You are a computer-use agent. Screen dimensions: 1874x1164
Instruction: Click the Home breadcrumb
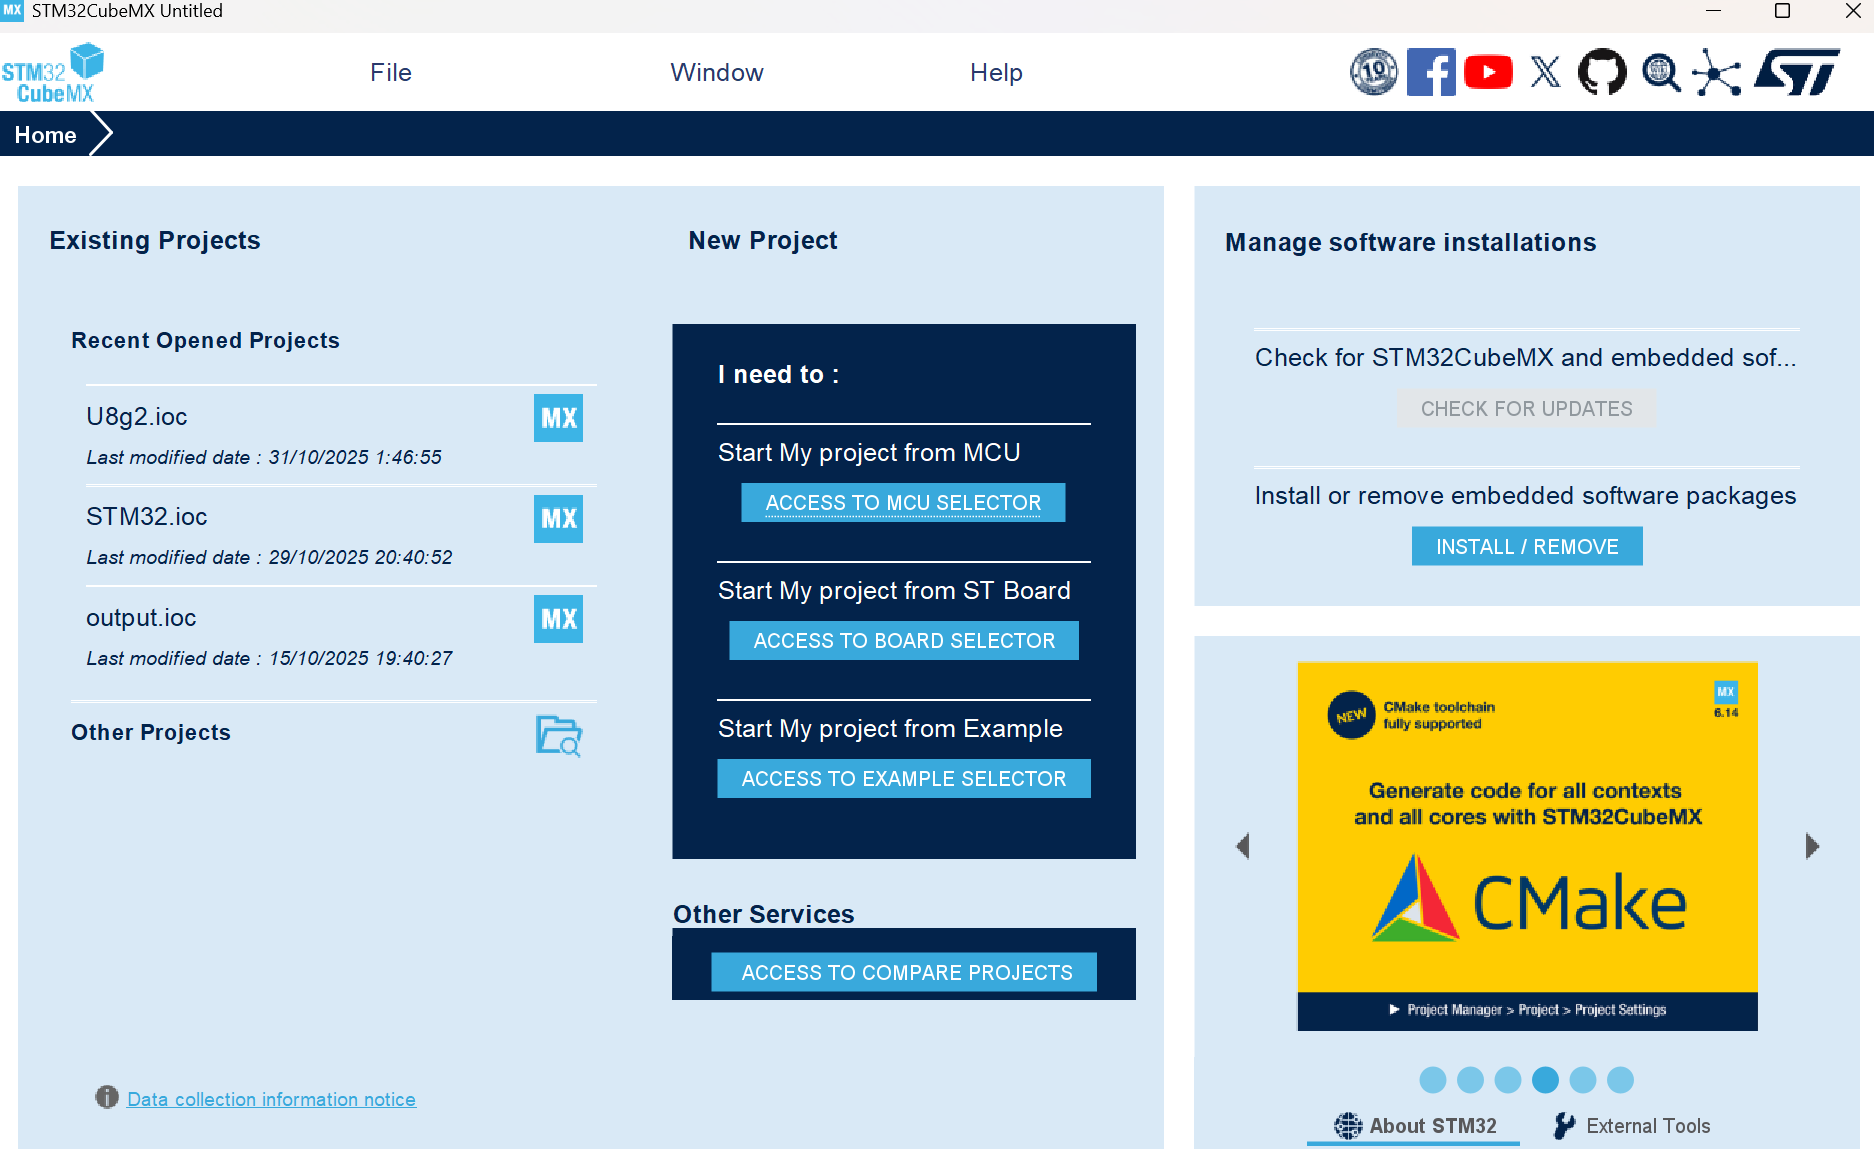[45, 135]
